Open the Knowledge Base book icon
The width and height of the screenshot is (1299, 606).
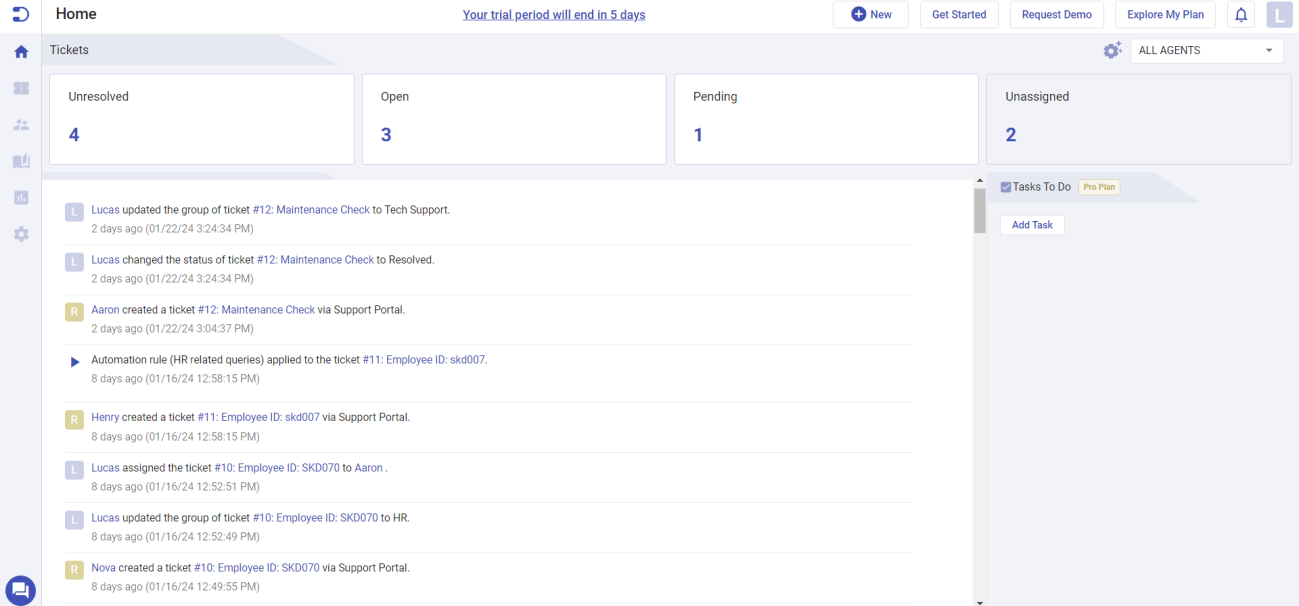21,161
